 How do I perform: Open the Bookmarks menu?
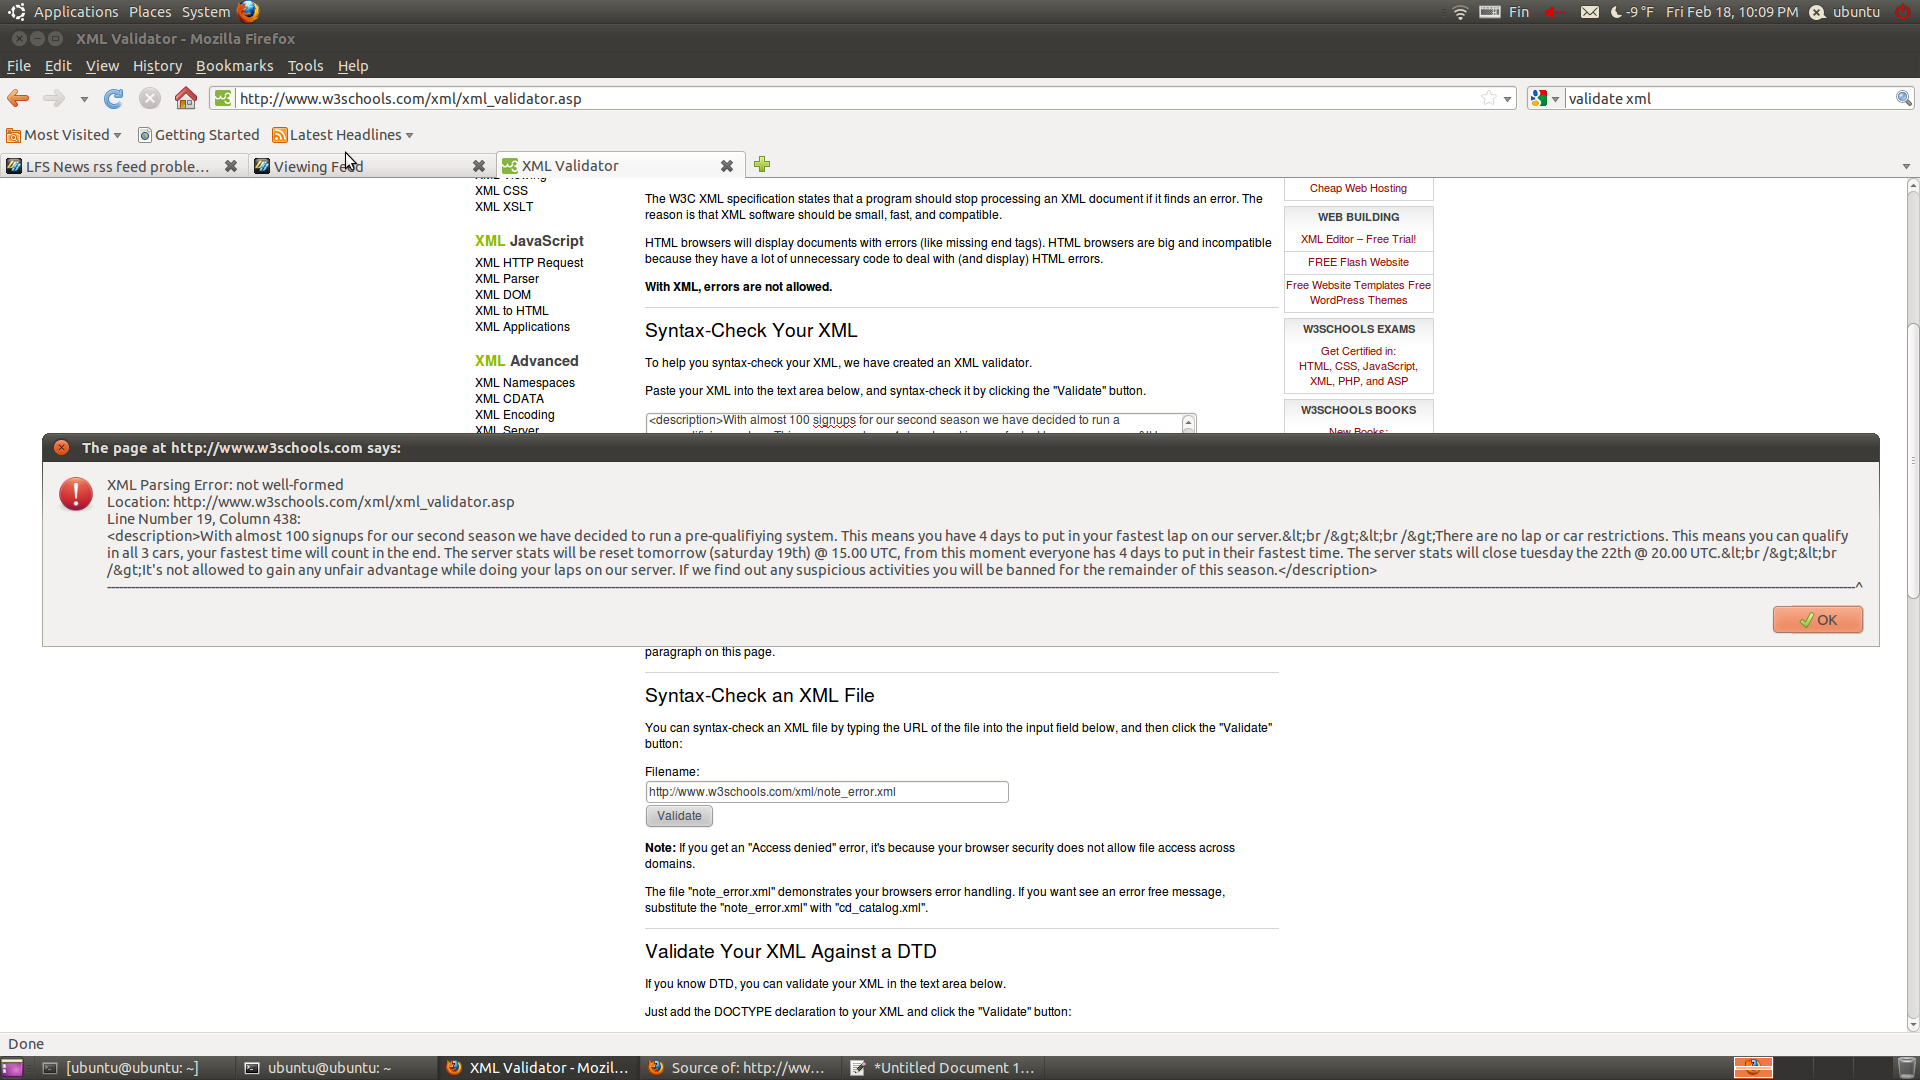point(234,66)
